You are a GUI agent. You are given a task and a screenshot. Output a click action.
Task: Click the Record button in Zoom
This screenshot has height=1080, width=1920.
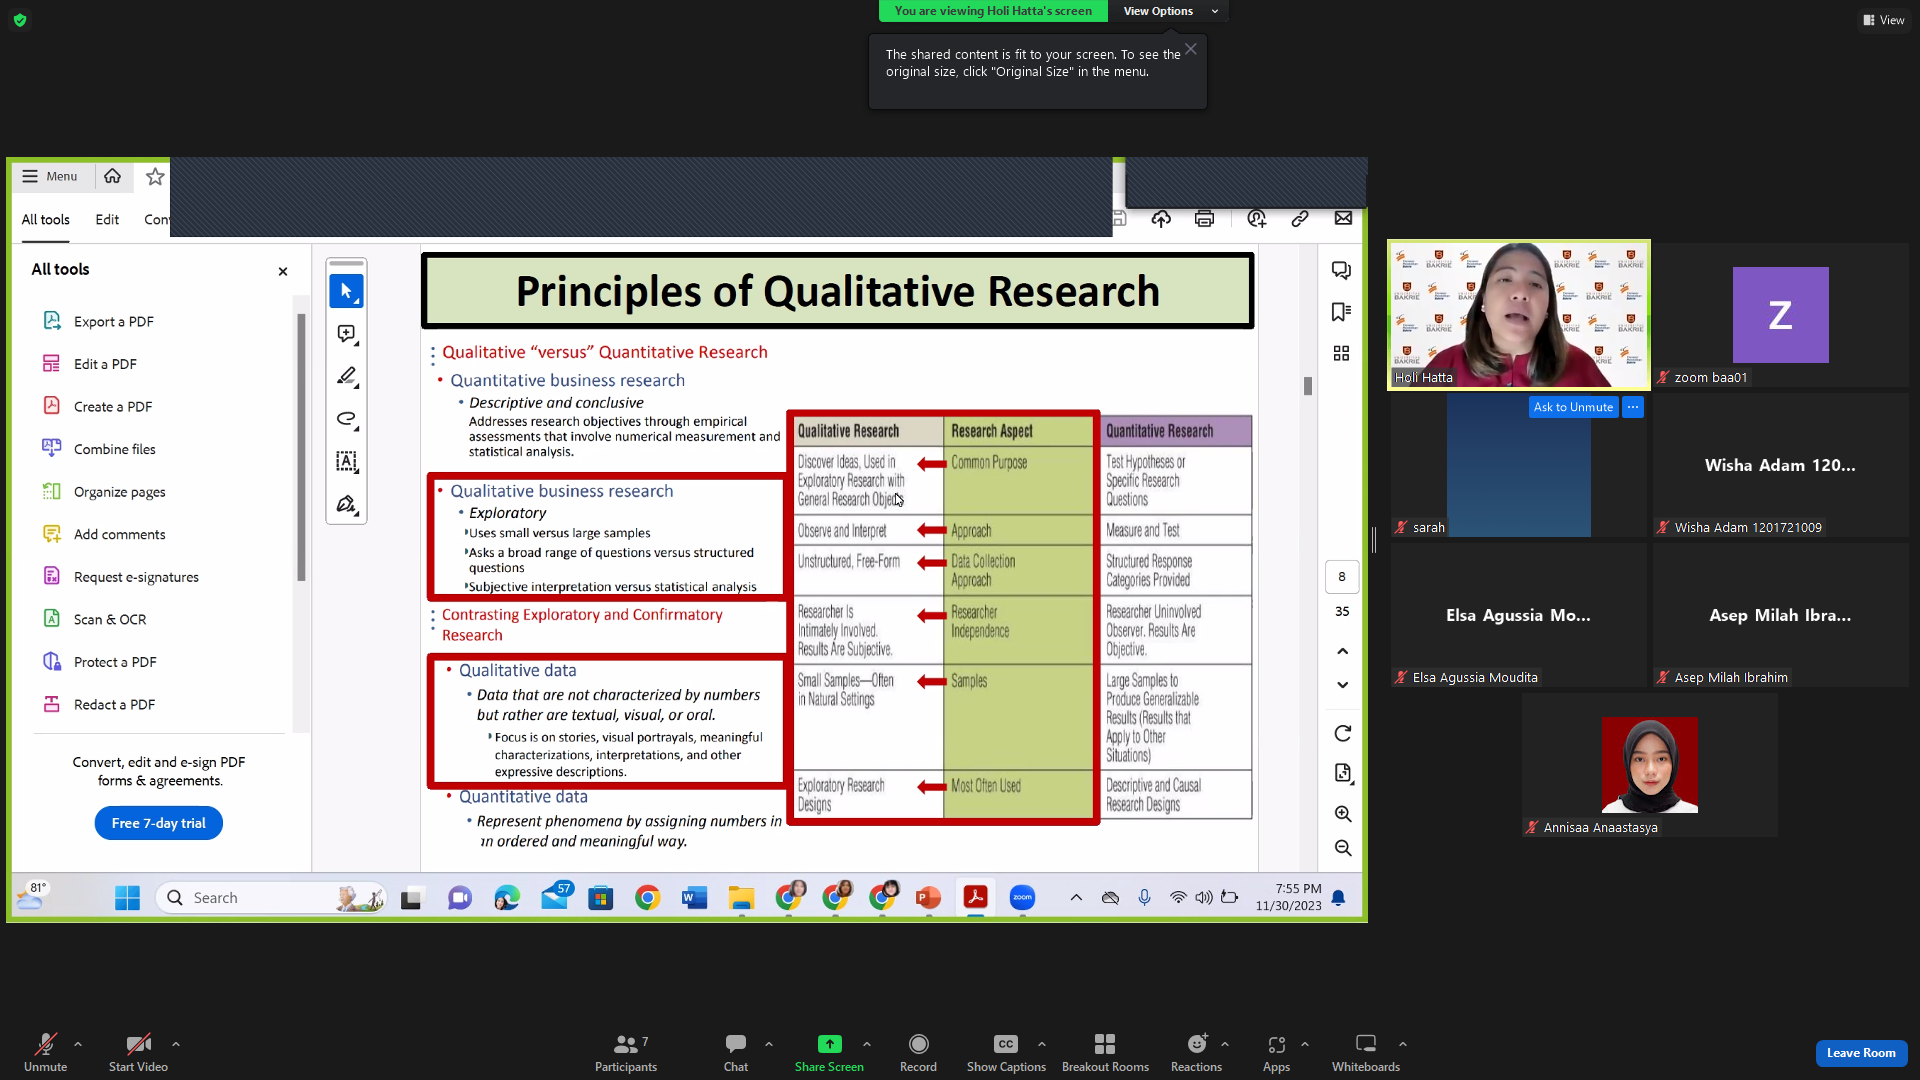point(918,1052)
